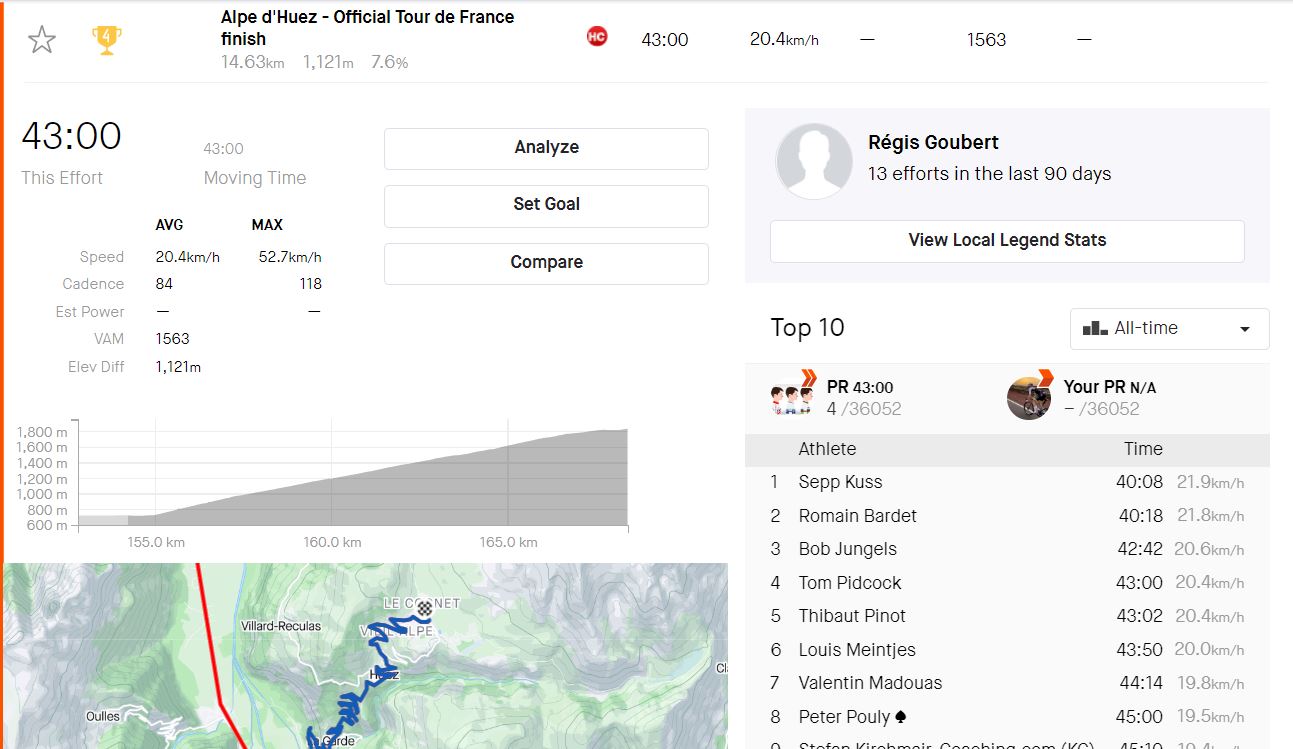This screenshot has width=1293, height=749.
Task: Click the large 43:00 This Effort time
Action: tap(72, 136)
